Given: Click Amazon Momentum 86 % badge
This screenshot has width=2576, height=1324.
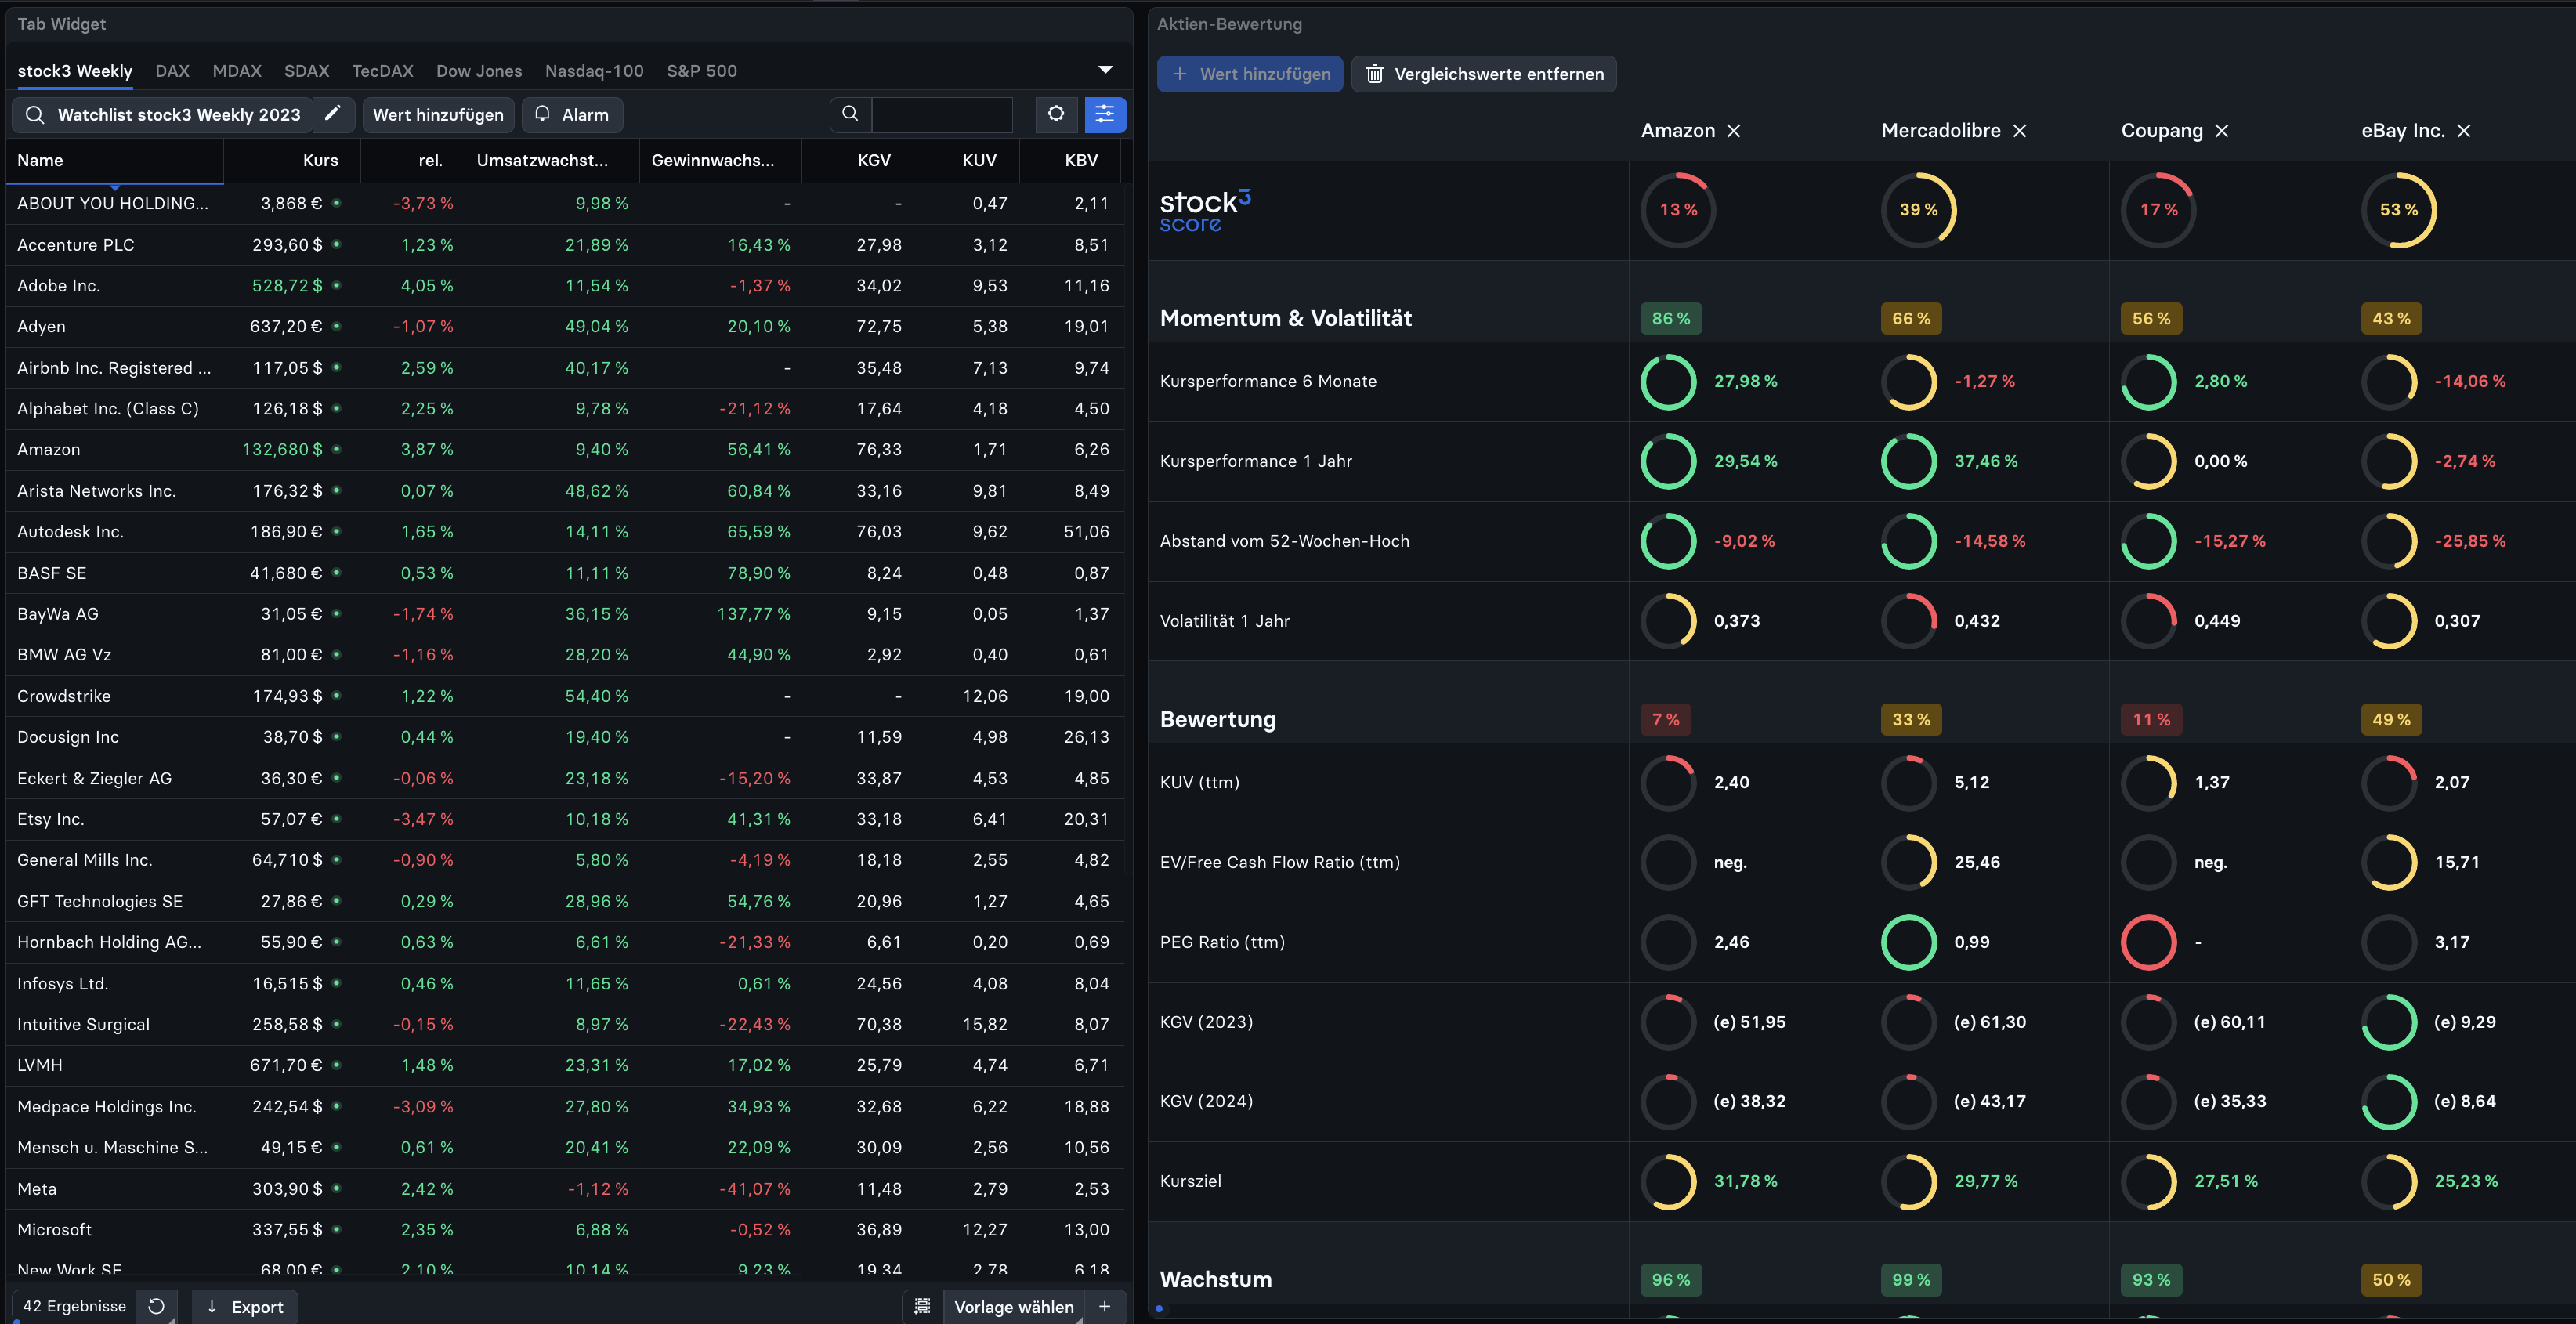Looking at the screenshot, I should (x=1671, y=318).
